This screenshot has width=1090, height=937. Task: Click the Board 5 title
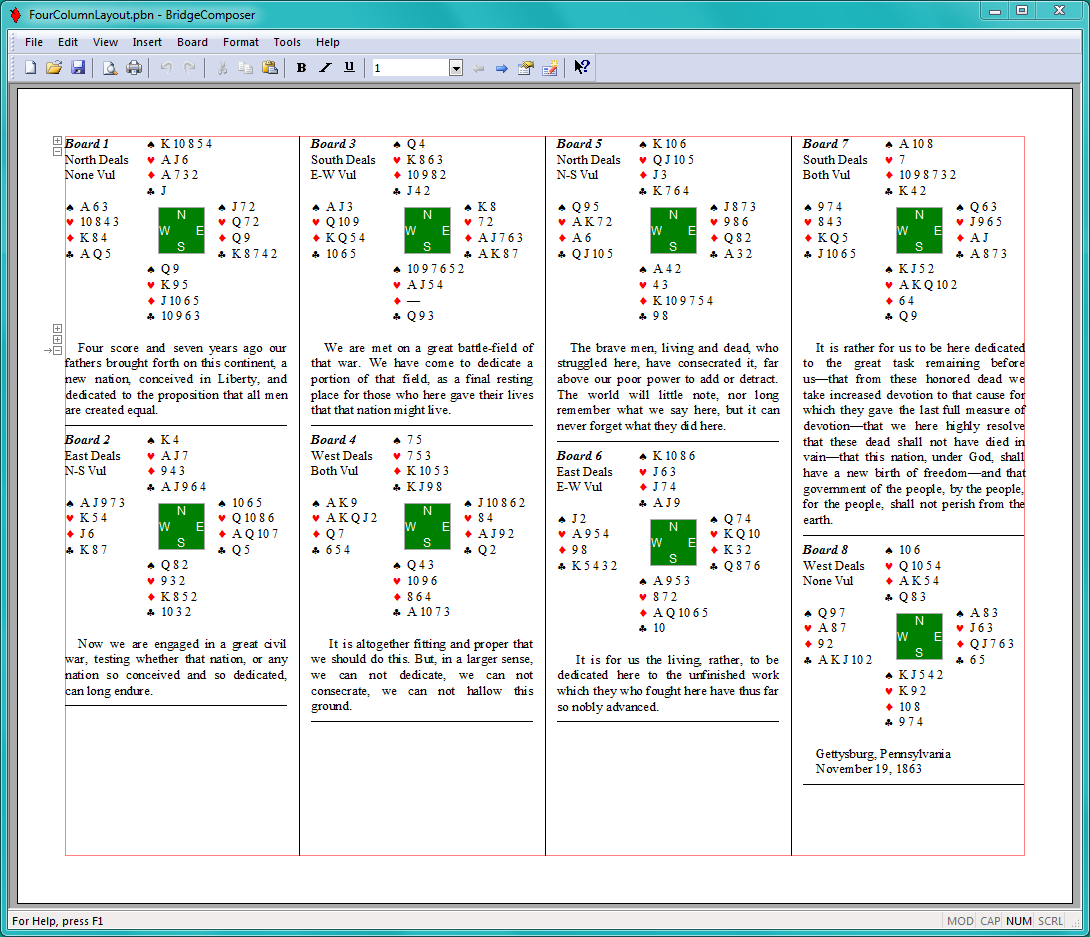coord(579,144)
